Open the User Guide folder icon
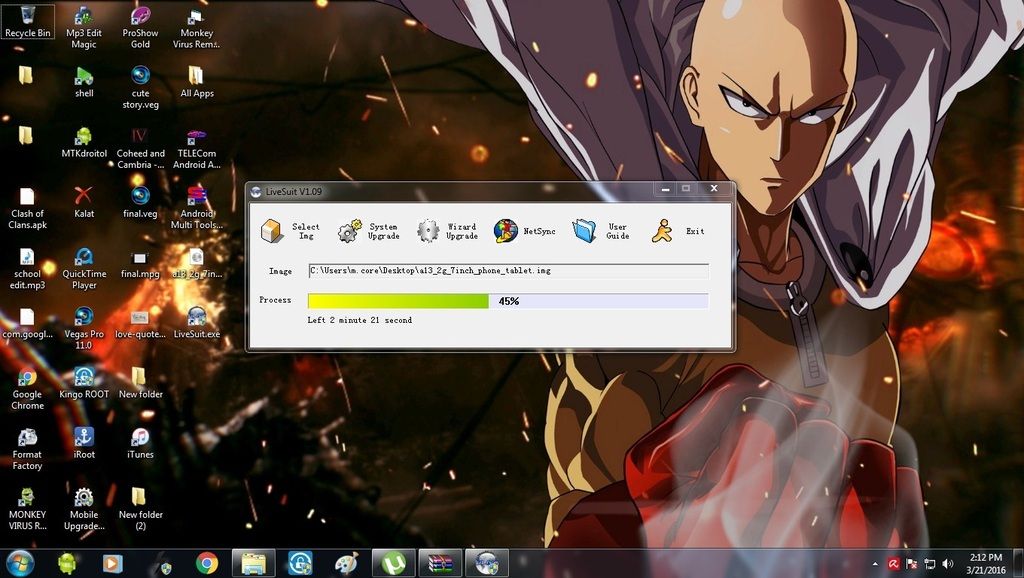 pos(584,231)
